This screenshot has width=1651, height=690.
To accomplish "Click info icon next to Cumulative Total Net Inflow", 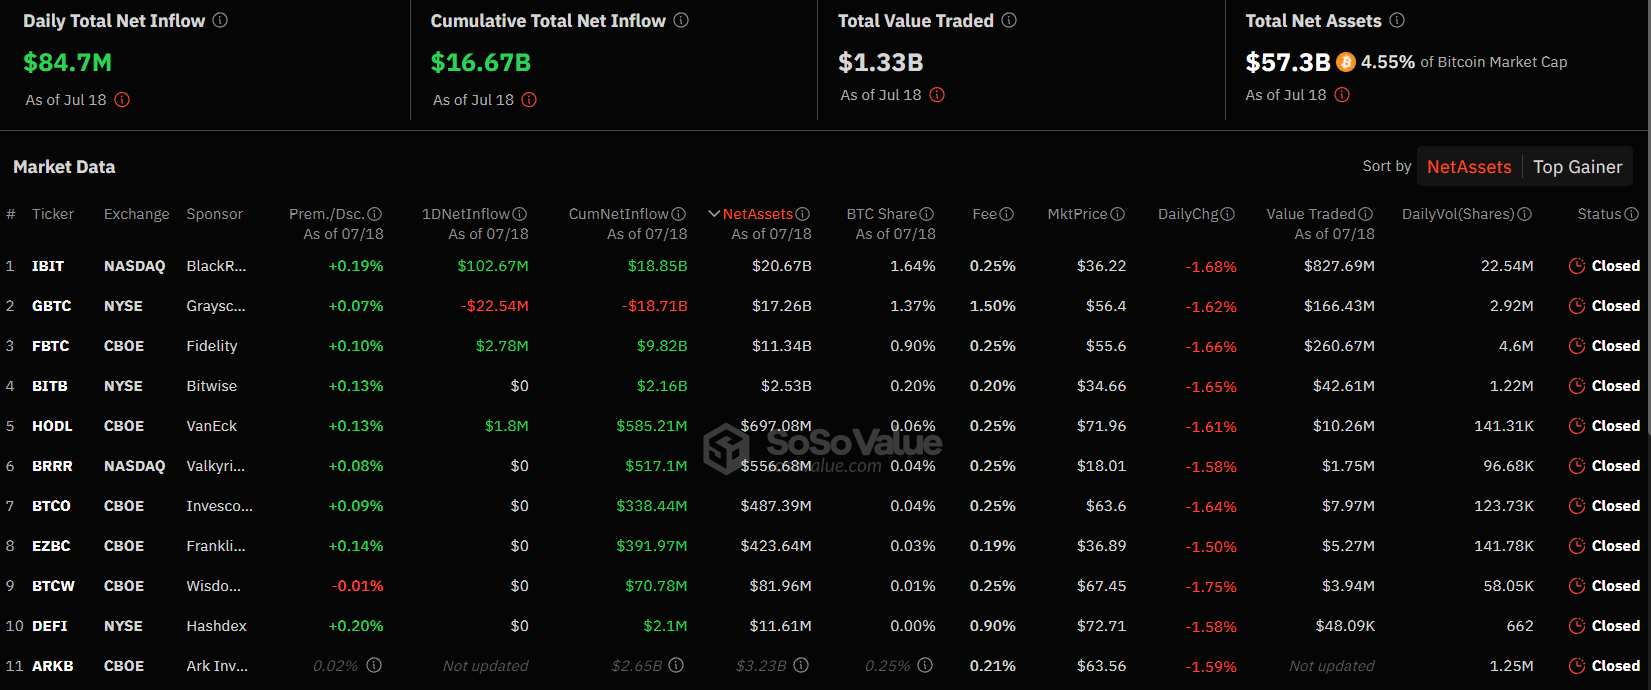I will click(681, 20).
